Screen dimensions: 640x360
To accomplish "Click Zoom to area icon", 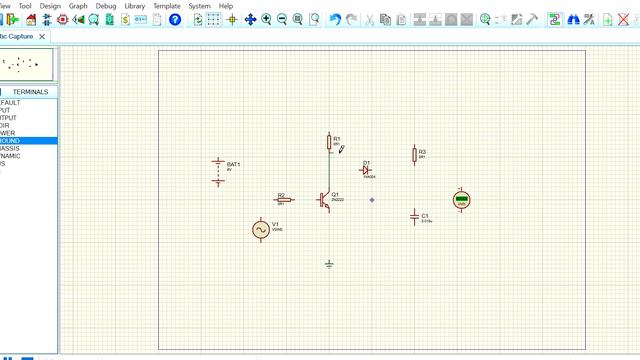I will pos(314,19).
